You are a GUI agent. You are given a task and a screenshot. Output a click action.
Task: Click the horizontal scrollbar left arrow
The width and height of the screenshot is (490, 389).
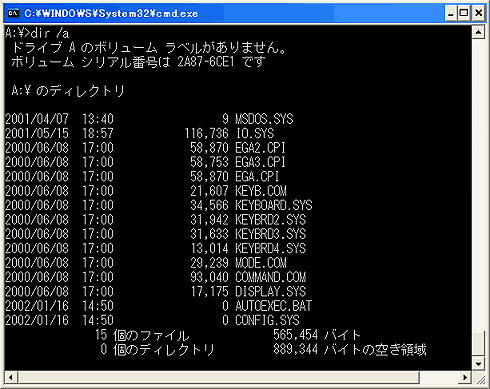pos(10,378)
